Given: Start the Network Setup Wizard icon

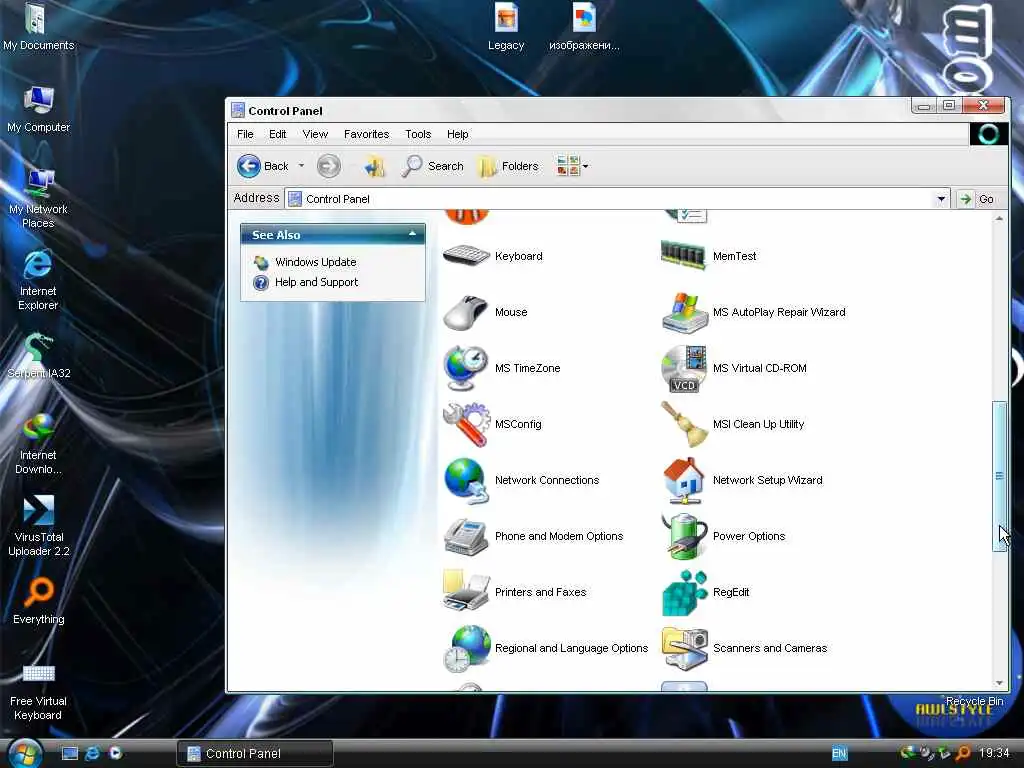Looking at the screenshot, I should pos(684,481).
